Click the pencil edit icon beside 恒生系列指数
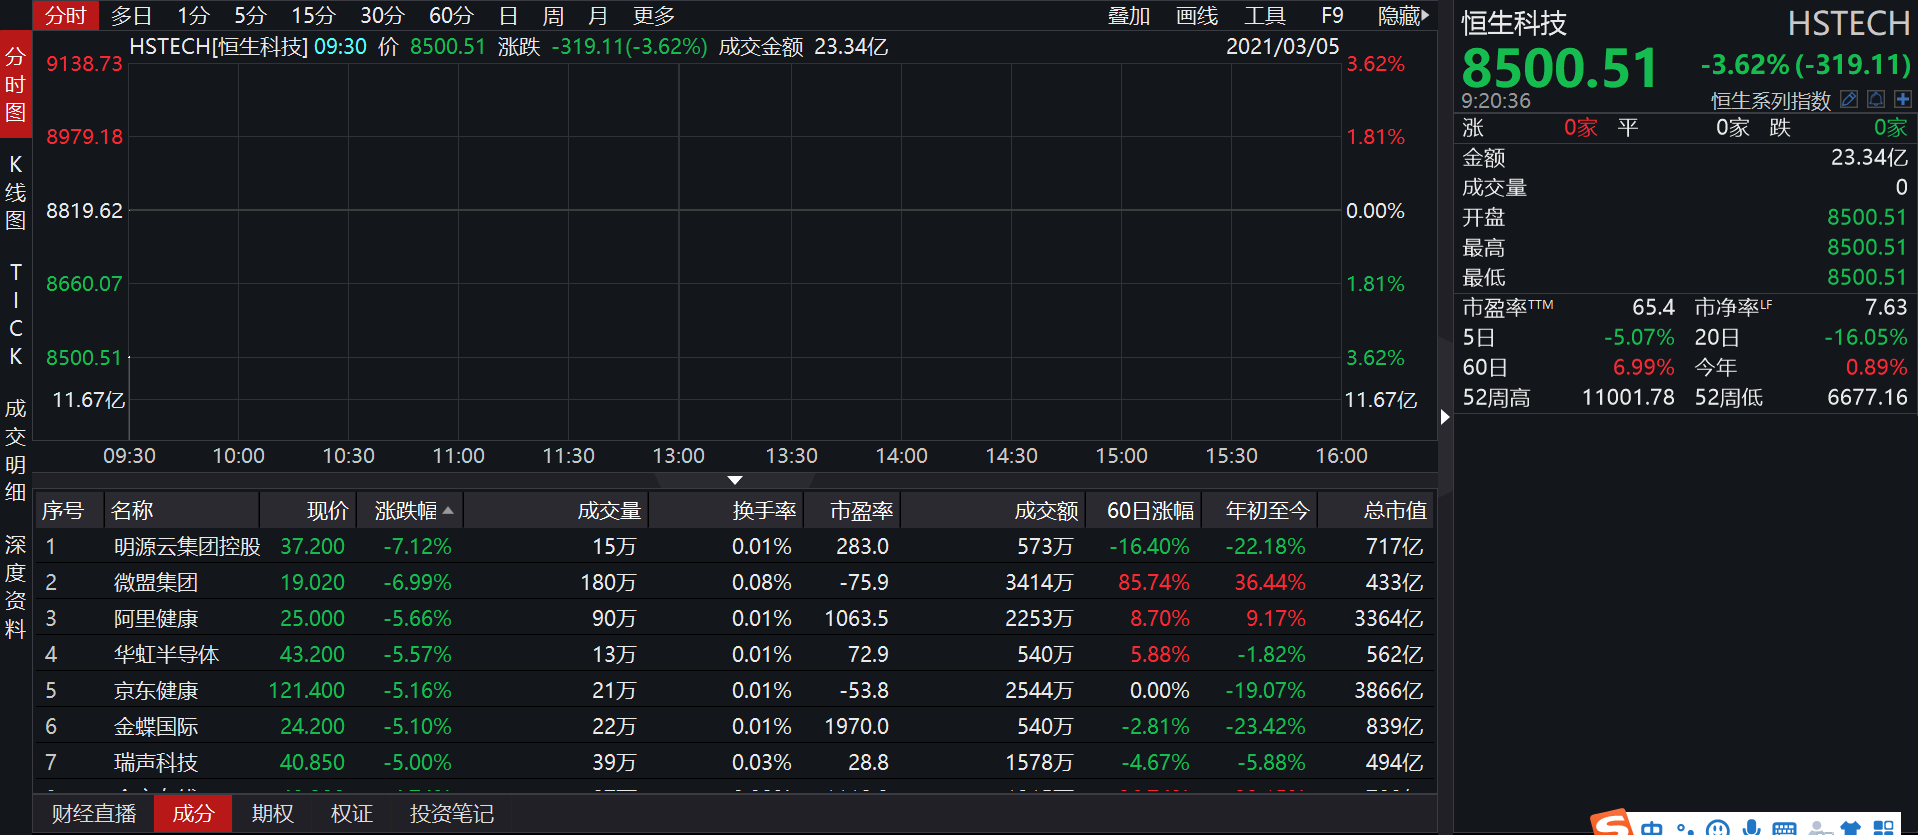 pyautogui.click(x=1849, y=99)
